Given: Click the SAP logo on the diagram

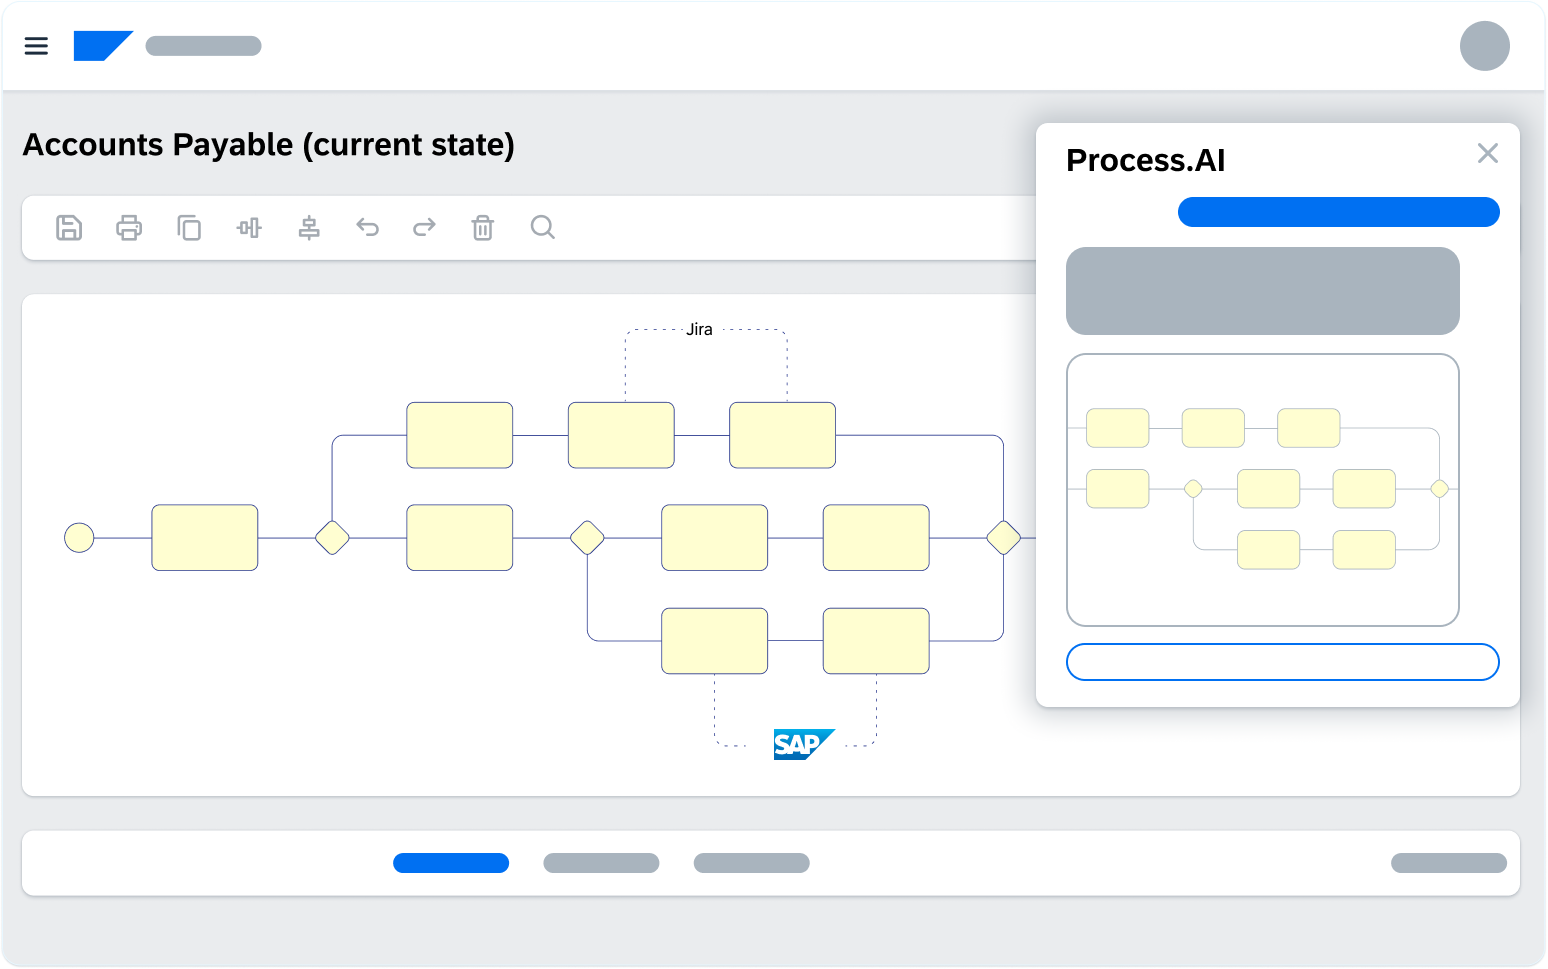Looking at the screenshot, I should [x=802, y=744].
